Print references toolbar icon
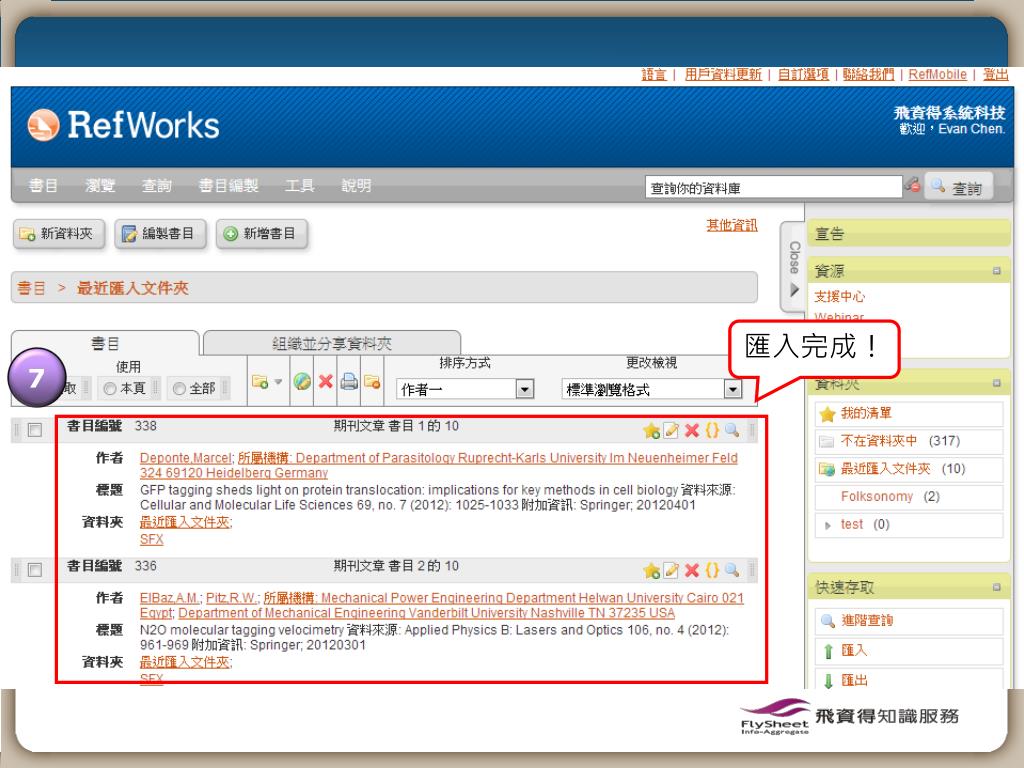Viewport: 1024px width, 768px height. [x=349, y=381]
